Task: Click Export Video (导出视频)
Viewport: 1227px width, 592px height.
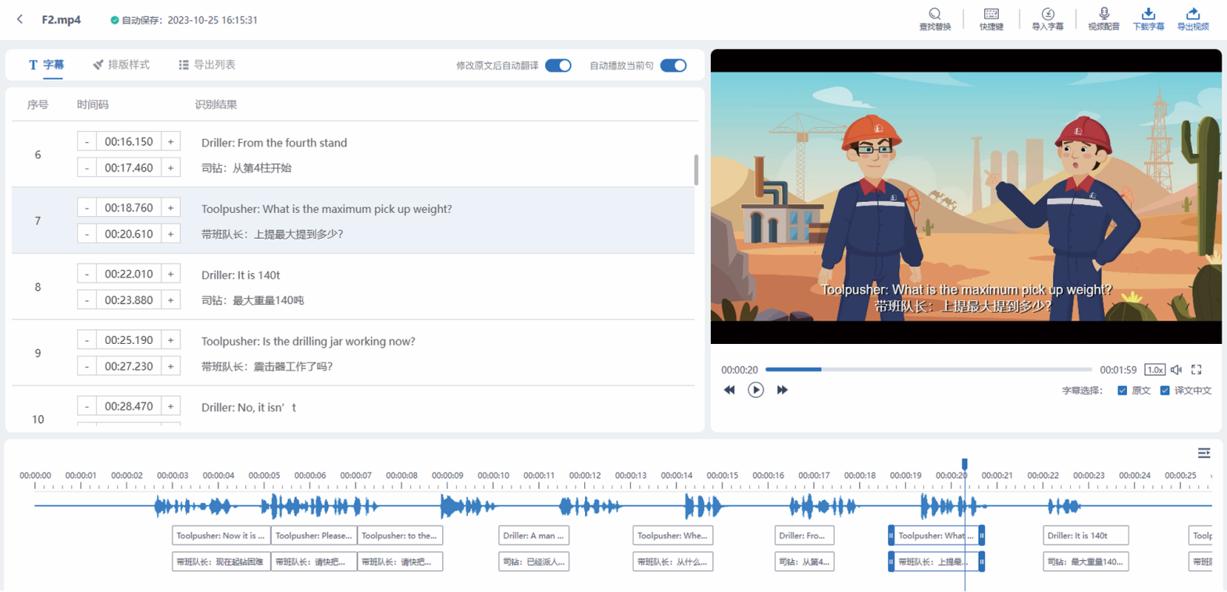Action: click(1193, 19)
